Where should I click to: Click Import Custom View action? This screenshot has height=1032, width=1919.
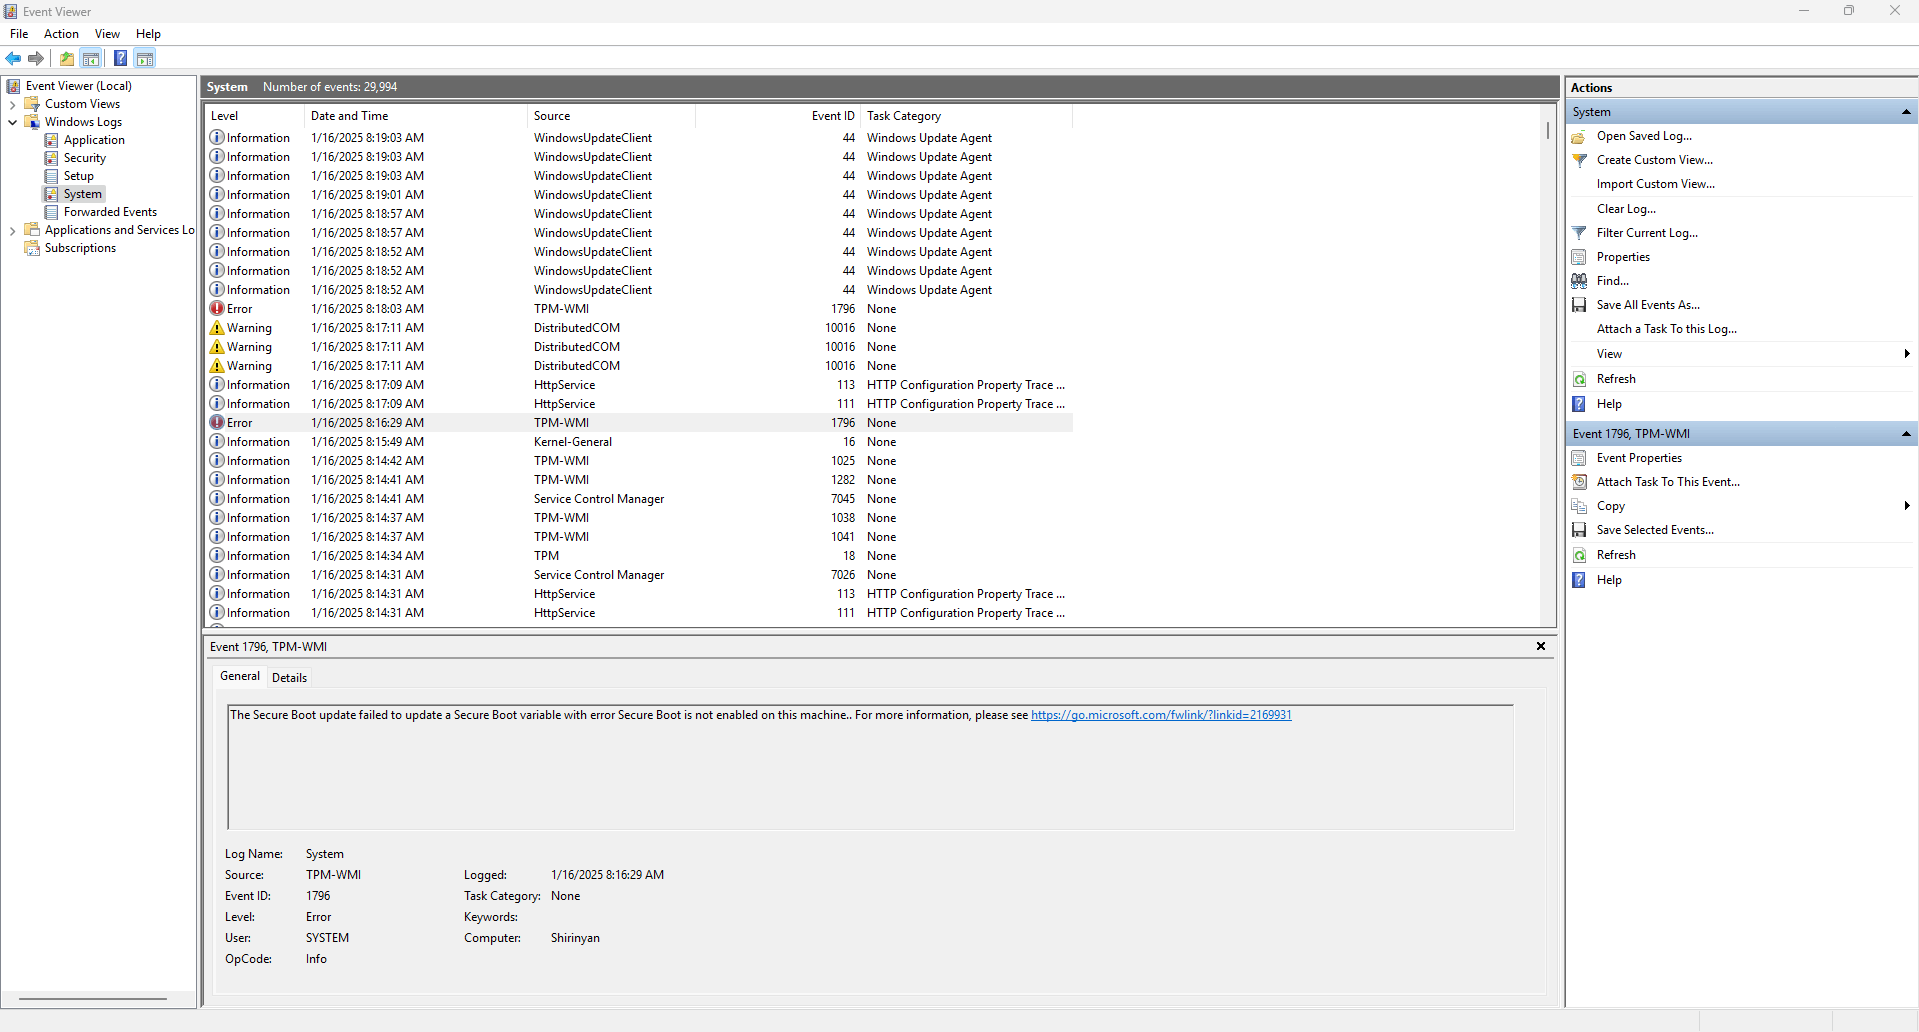(x=1655, y=184)
